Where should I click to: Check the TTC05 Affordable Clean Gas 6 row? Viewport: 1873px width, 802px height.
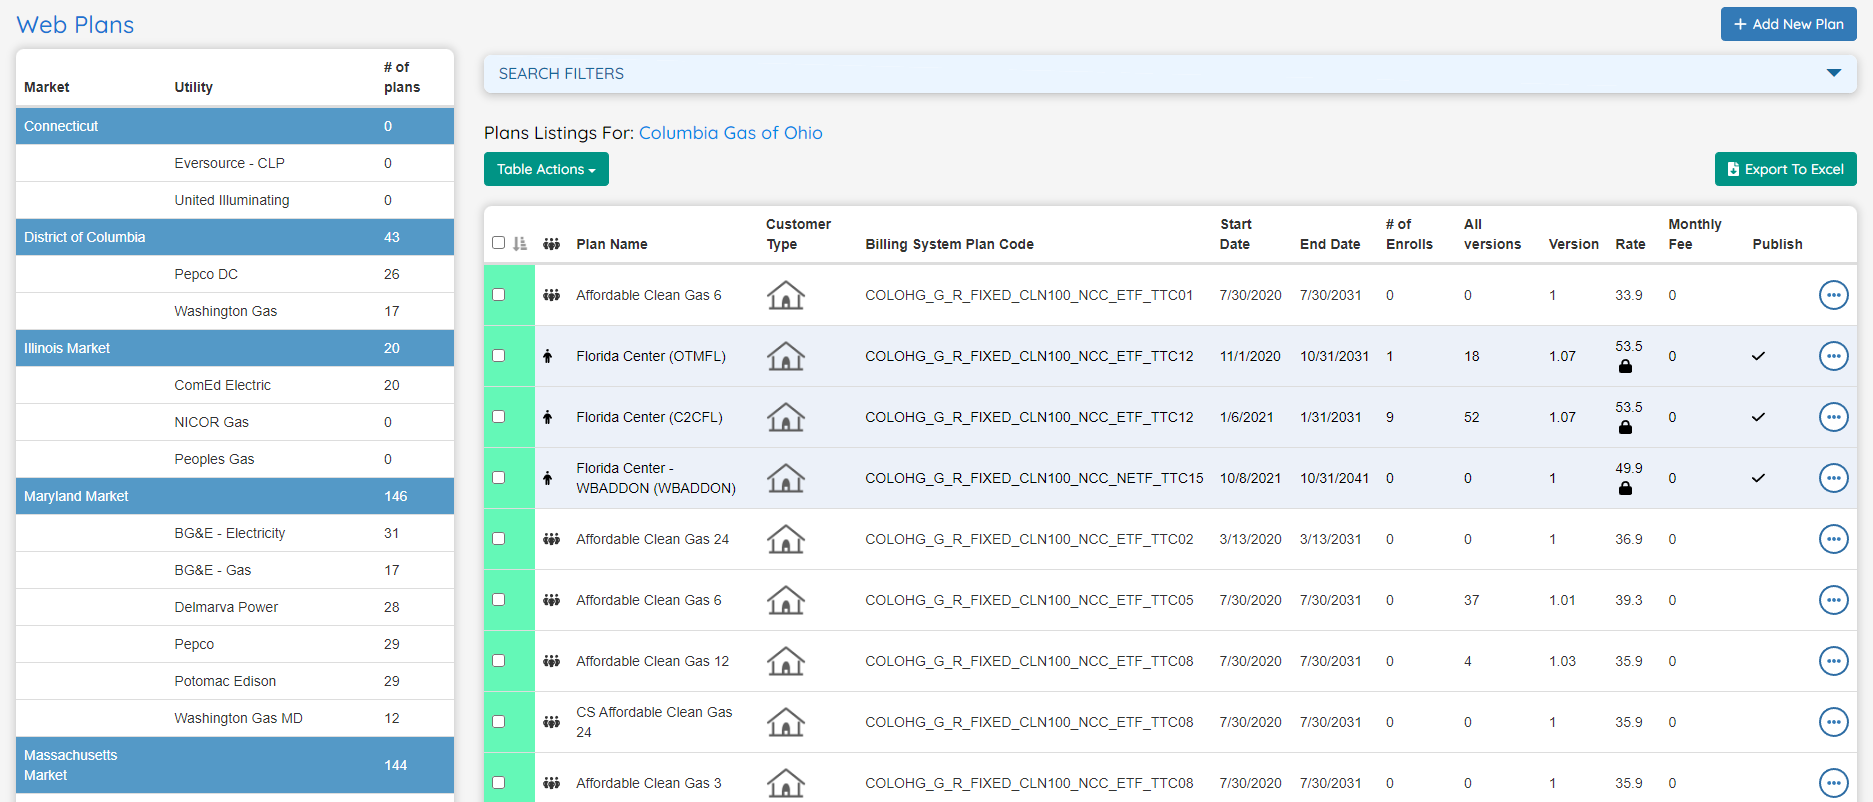tap(498, 600)
